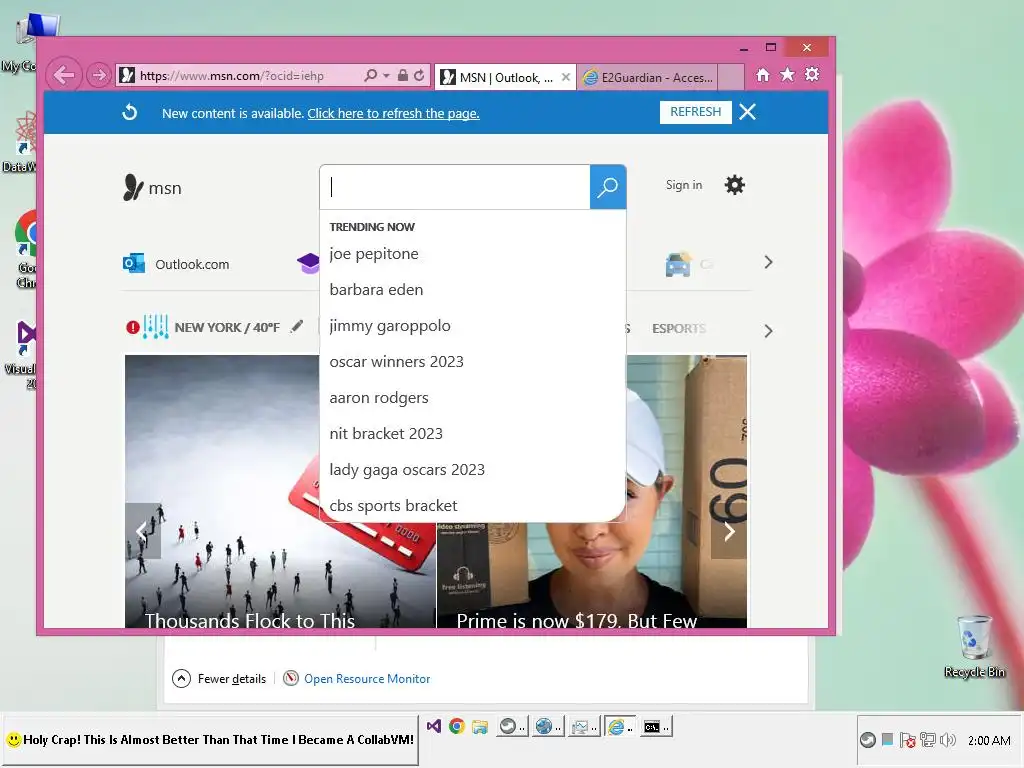
Task: Go to the Internet Explorer Home page icon
Action: click(763, 74)
